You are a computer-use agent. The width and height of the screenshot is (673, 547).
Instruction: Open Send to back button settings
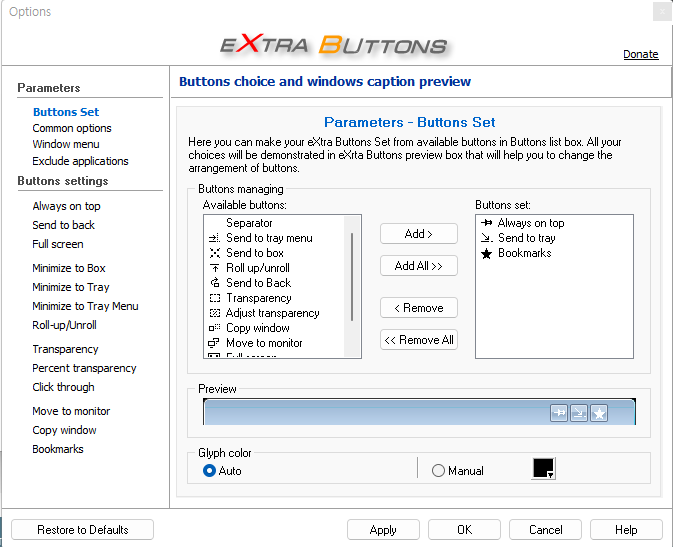[x=64, y=225]
